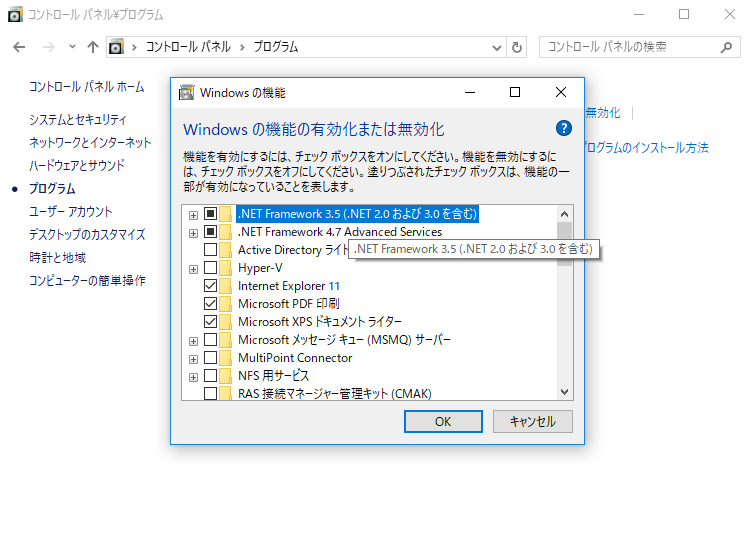The width and height of the screenshot is (753, 536).
Task: Uncheck Microsoft PDF 印刷
Action: 210,304
